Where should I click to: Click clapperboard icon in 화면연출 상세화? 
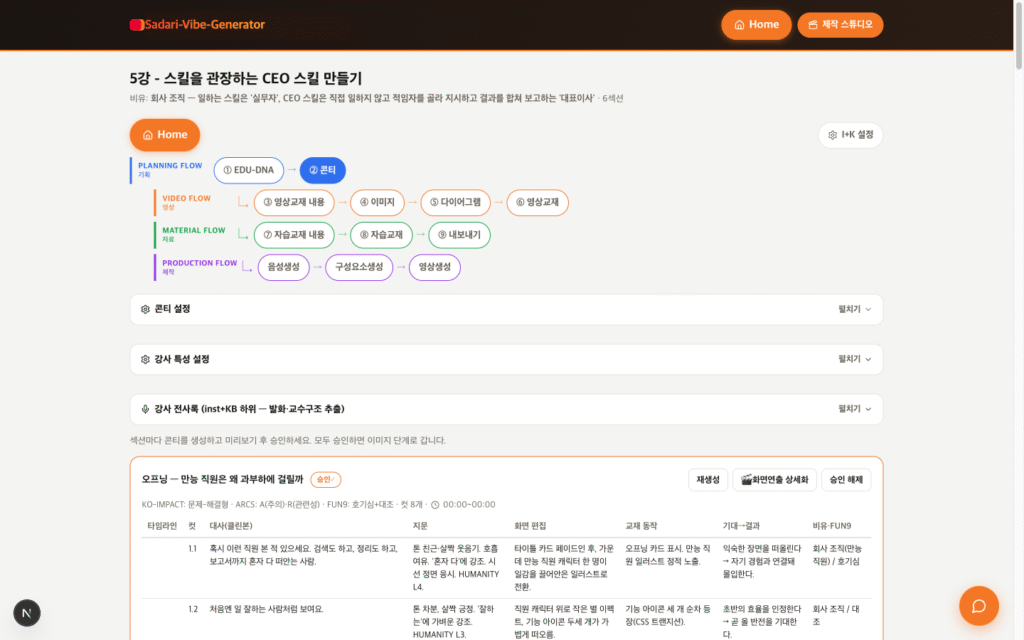746,480
